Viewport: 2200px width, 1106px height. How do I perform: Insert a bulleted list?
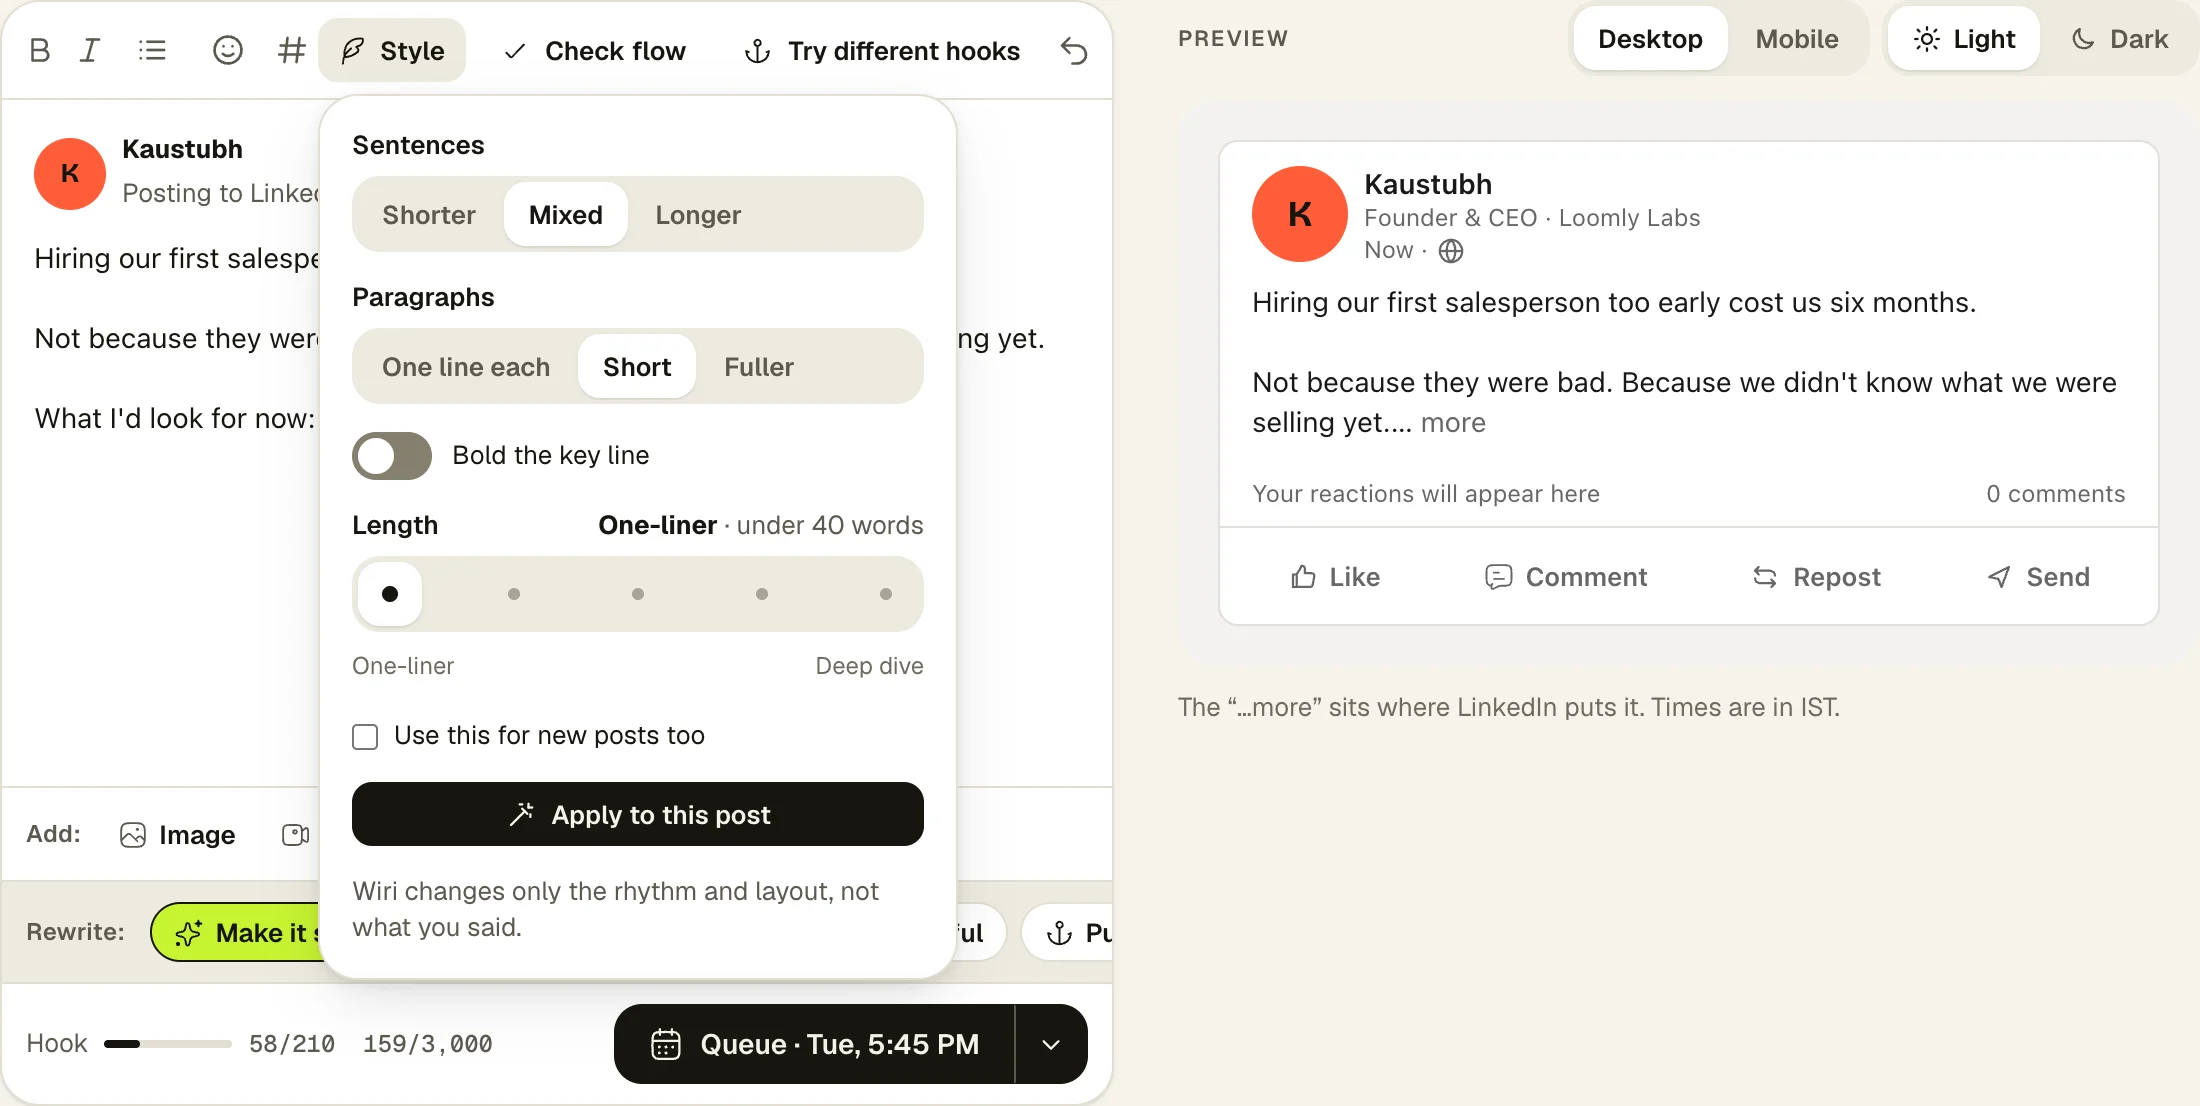[152, 50]
